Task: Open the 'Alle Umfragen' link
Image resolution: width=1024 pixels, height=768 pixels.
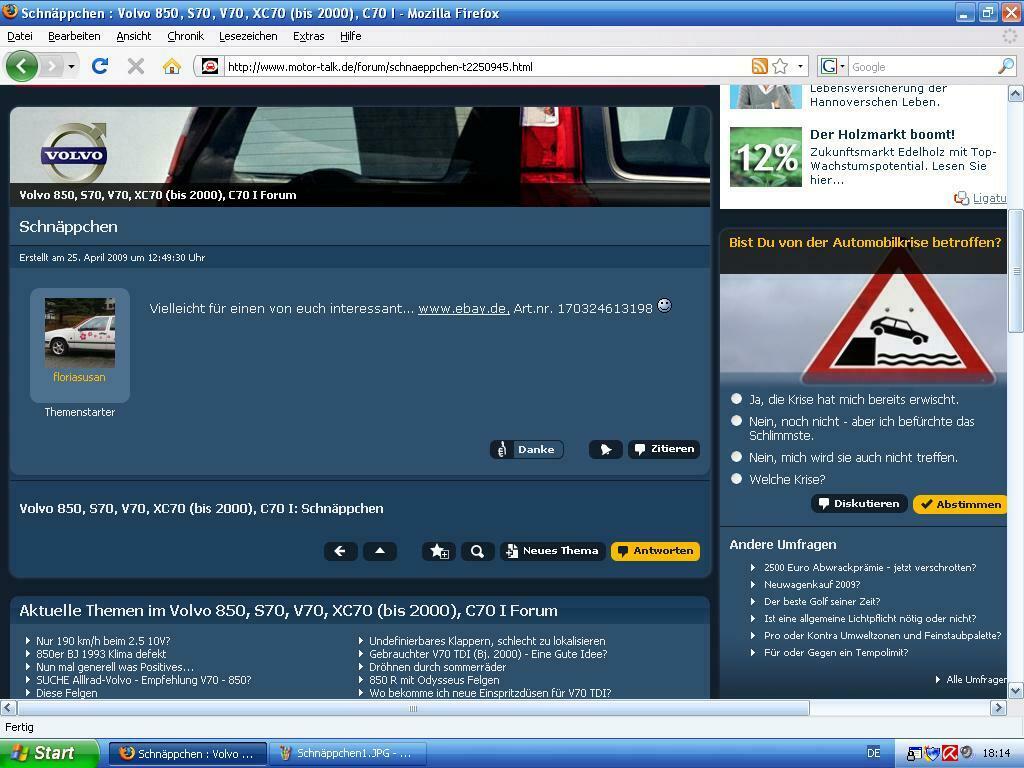Action: point(976,679)
